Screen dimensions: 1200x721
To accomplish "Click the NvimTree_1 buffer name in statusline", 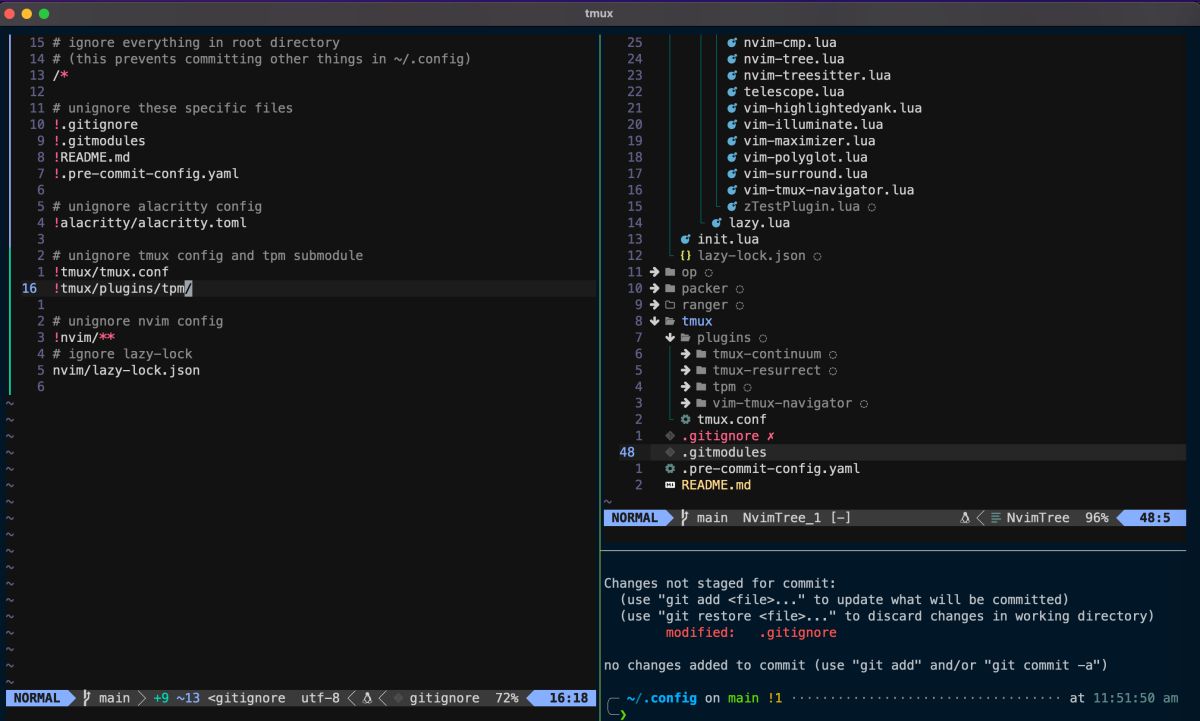I will (782, 518).
